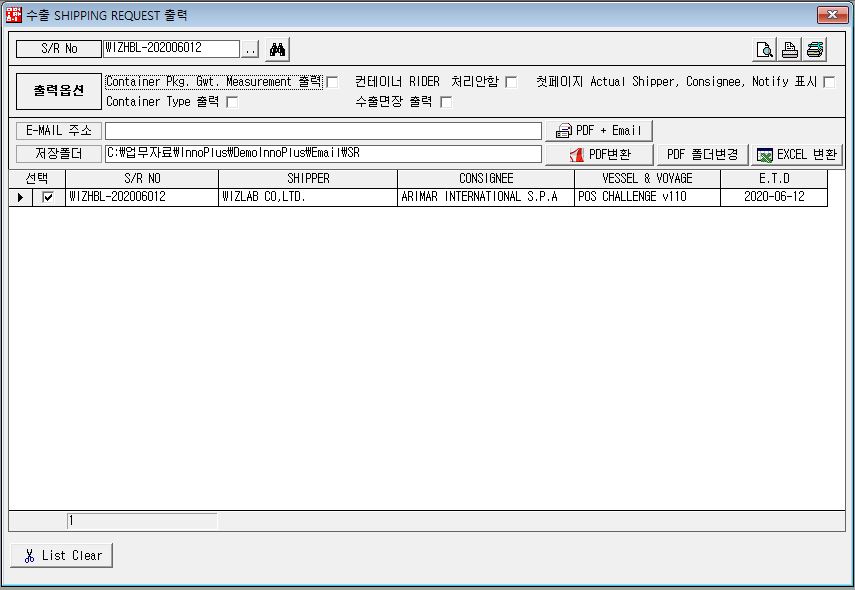
Task: Click the SHIPPER column header
Action: tap(308, 179)
